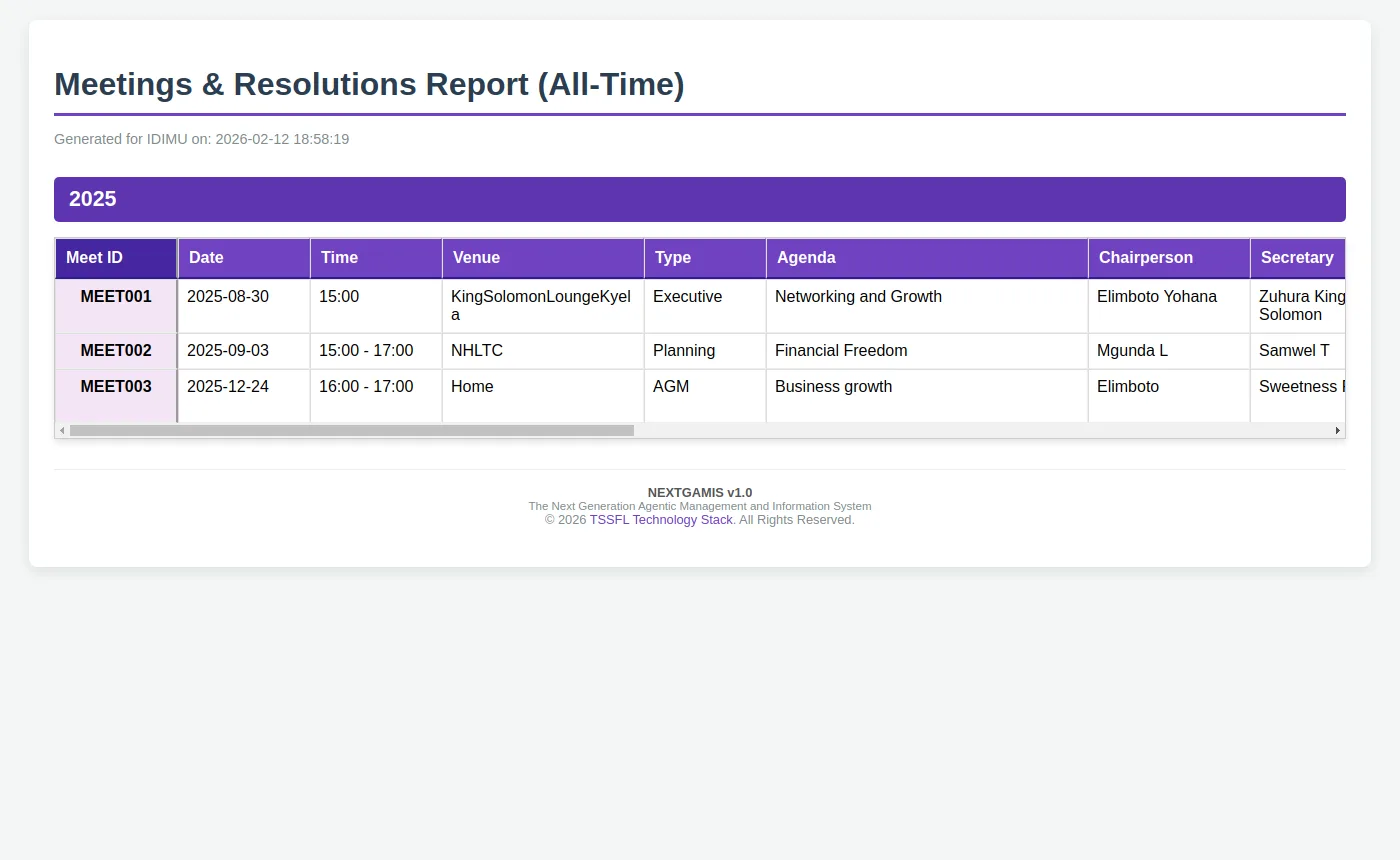Select the MEET002 row ID cell
The height and width of the screenshot is (860, 1400).
117,351
